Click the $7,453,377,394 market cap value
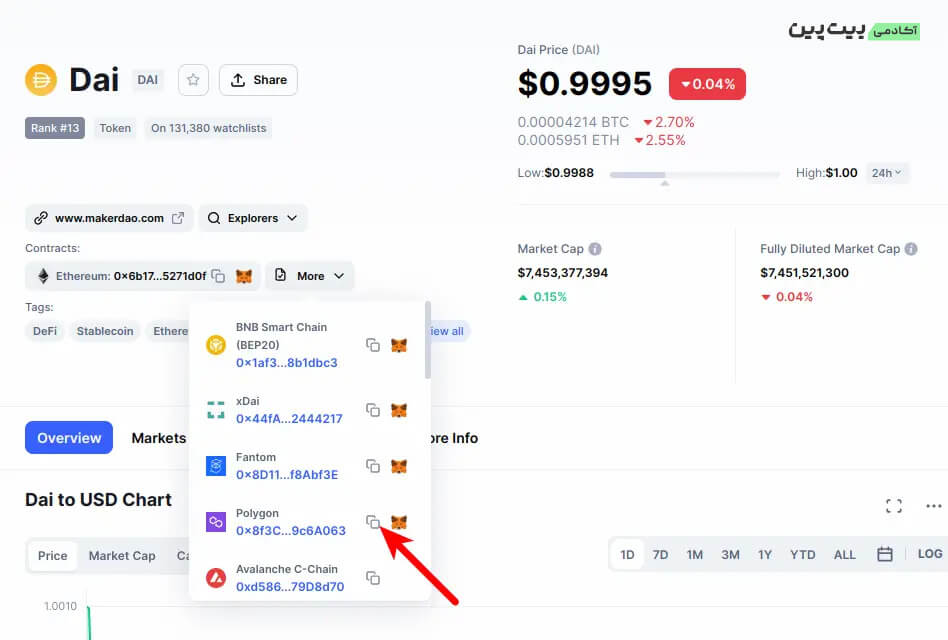Screen dimensions: 948x640 click(x=562, y=273)
